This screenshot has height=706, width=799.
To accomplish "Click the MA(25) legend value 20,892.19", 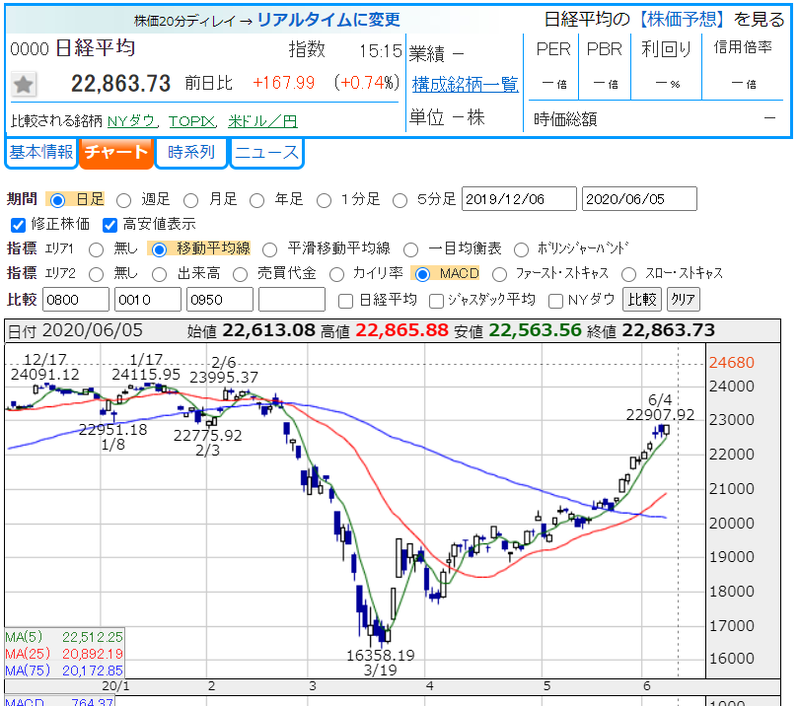I will [x=92, y=654].
